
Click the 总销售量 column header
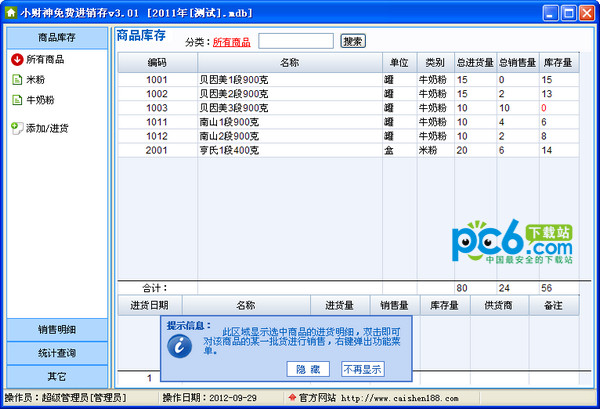pos(518,62)
